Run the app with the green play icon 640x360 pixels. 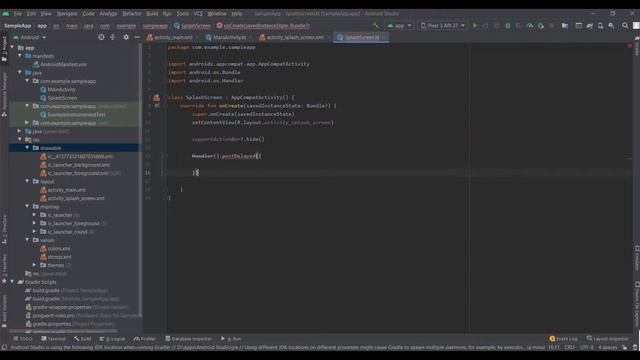pos(475,26)
